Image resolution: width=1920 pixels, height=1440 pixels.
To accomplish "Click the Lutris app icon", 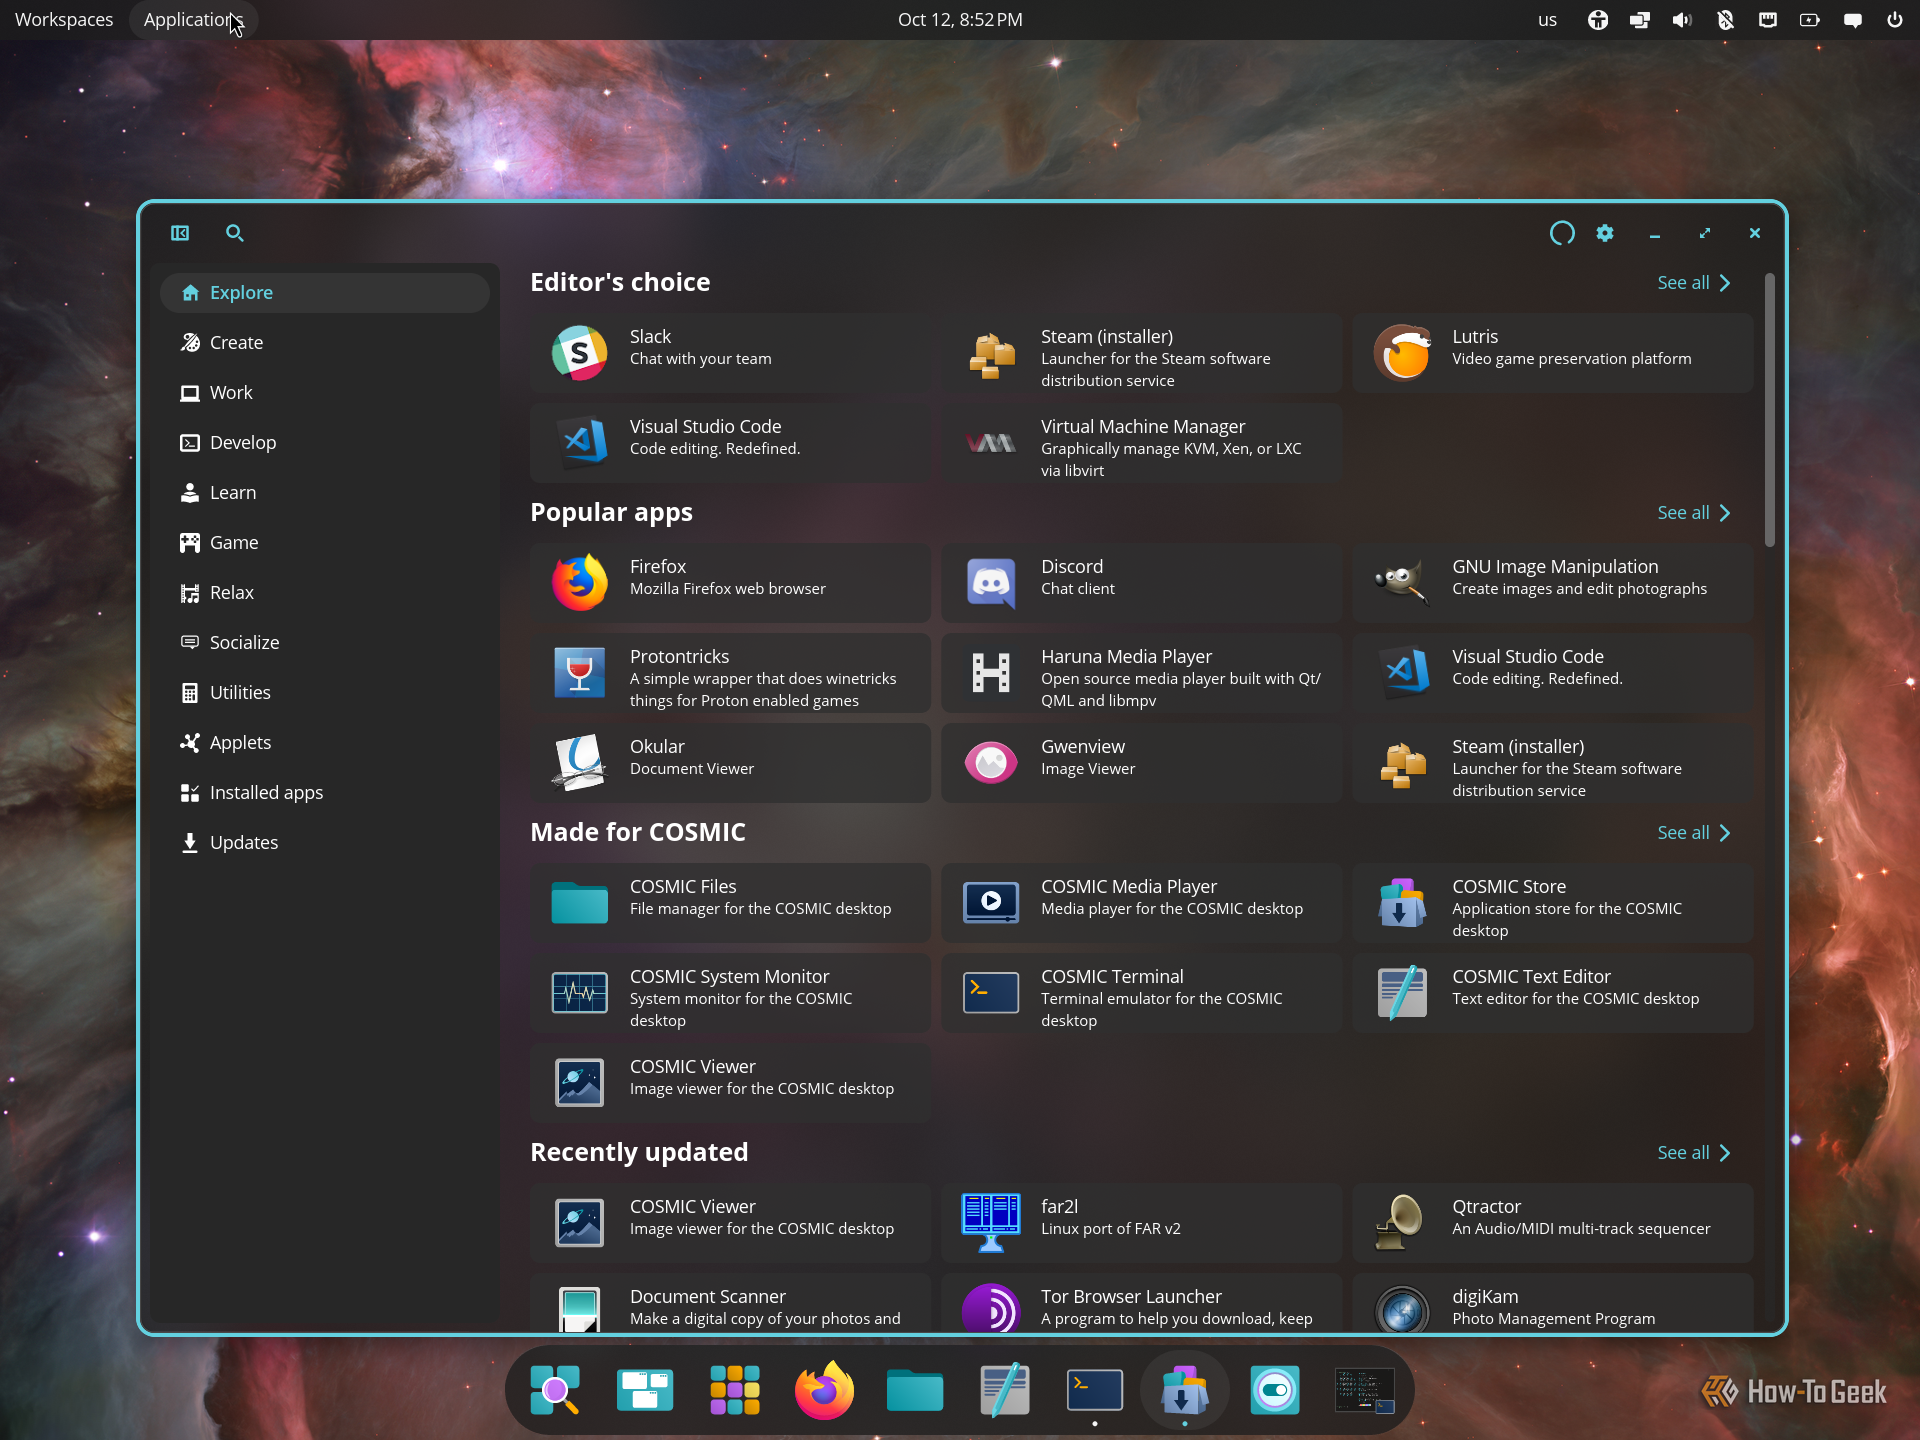I will pyautogui.click(x=1402, y=353).
